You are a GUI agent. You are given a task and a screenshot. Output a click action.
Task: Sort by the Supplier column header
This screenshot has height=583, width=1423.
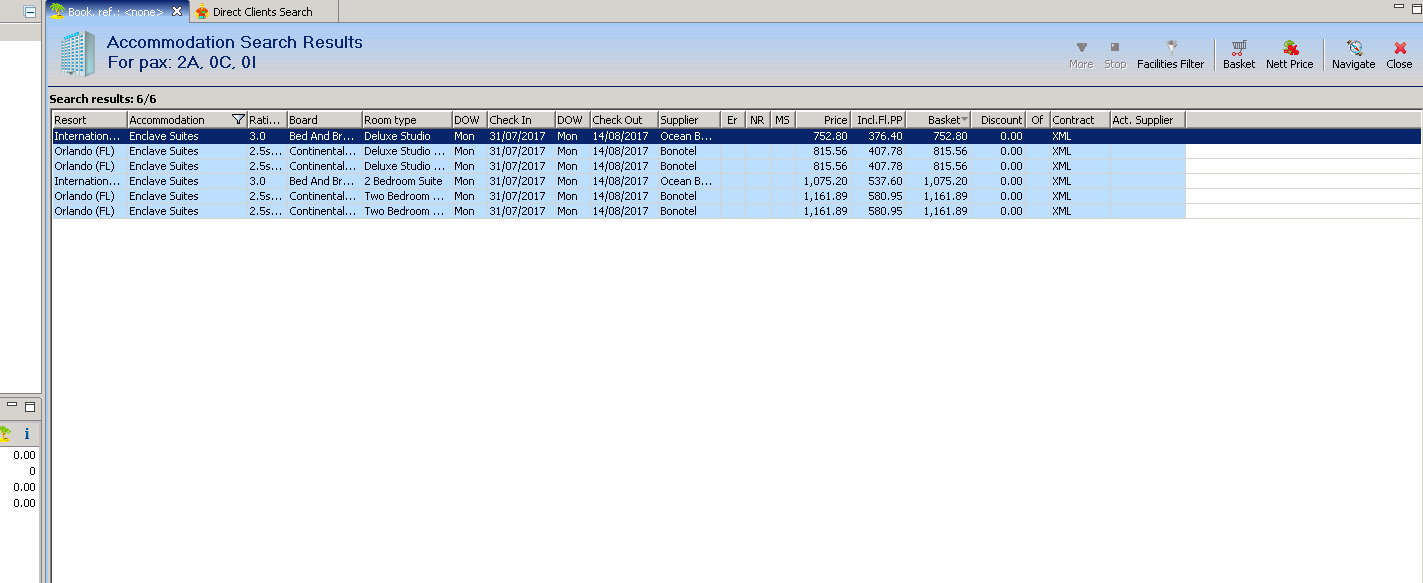689,120
